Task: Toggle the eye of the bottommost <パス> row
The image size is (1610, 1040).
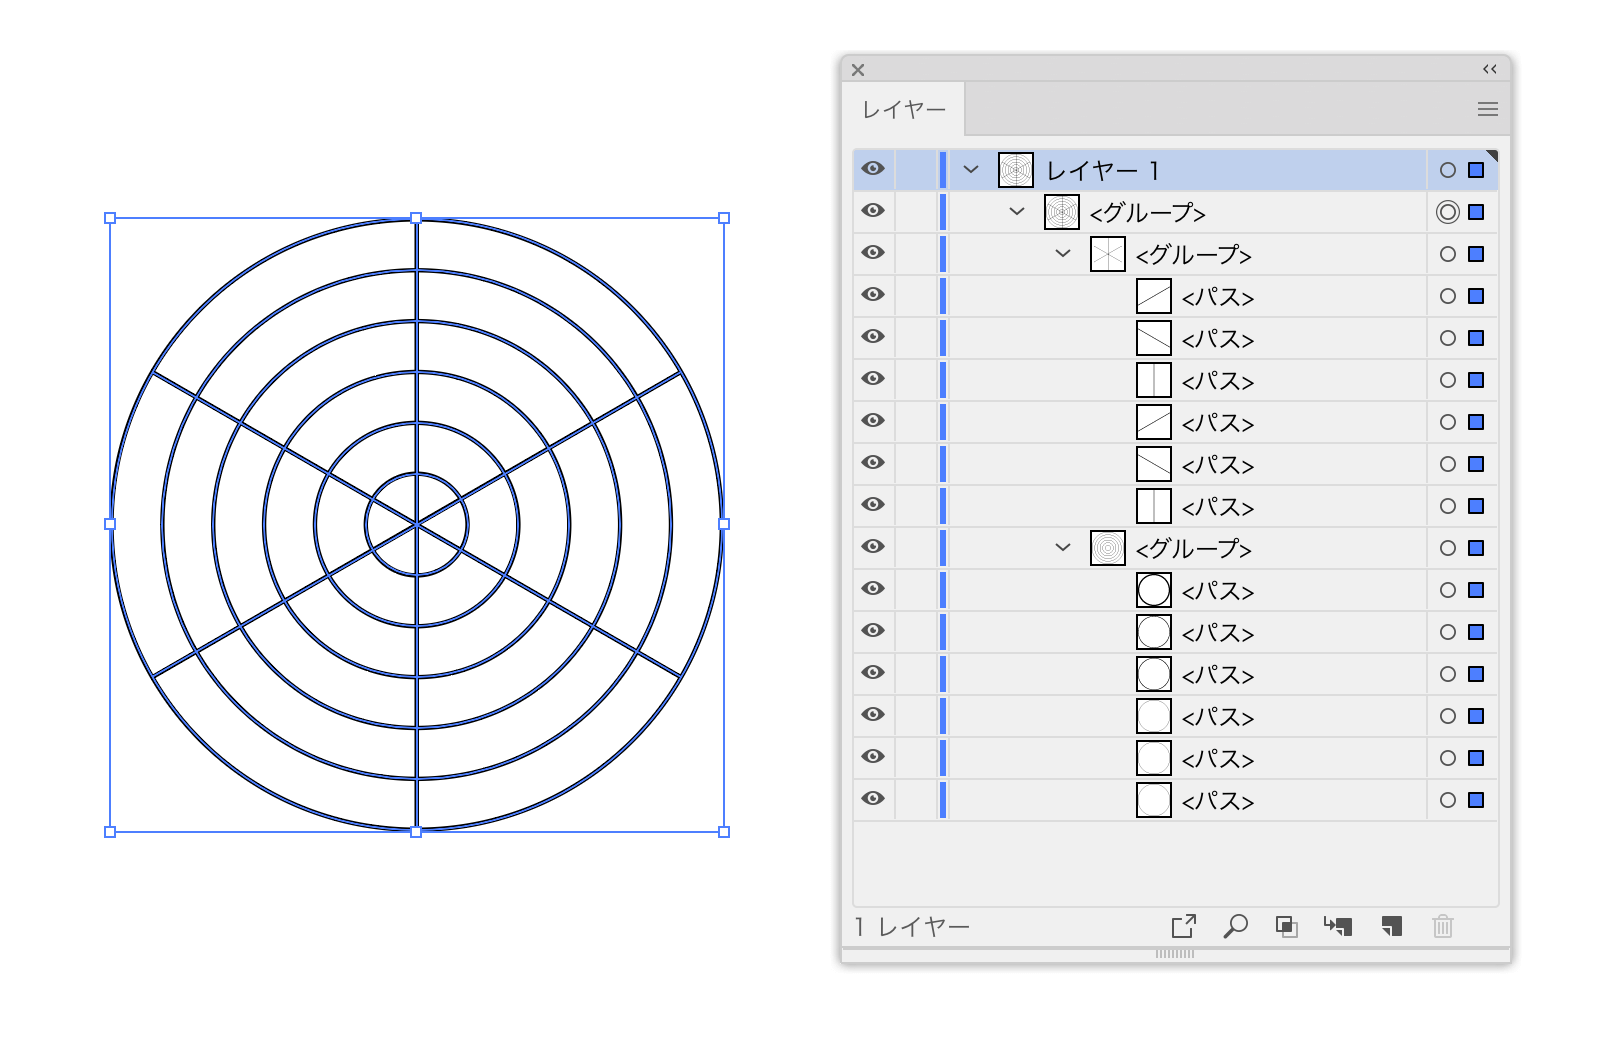Action: click(x=873, y=798)
